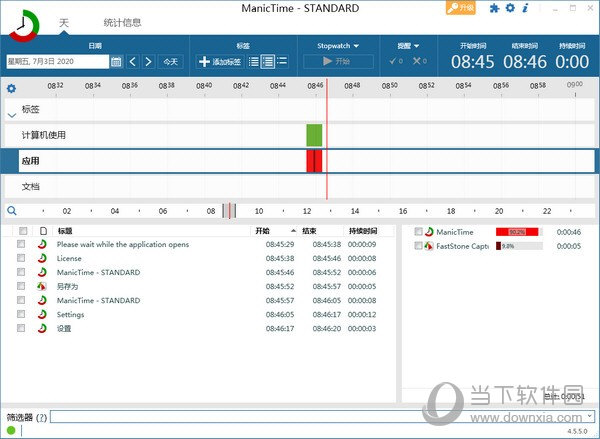600x439 pixels.
Task: Select the 文档 timeline row
Action: tap(300, 187)
